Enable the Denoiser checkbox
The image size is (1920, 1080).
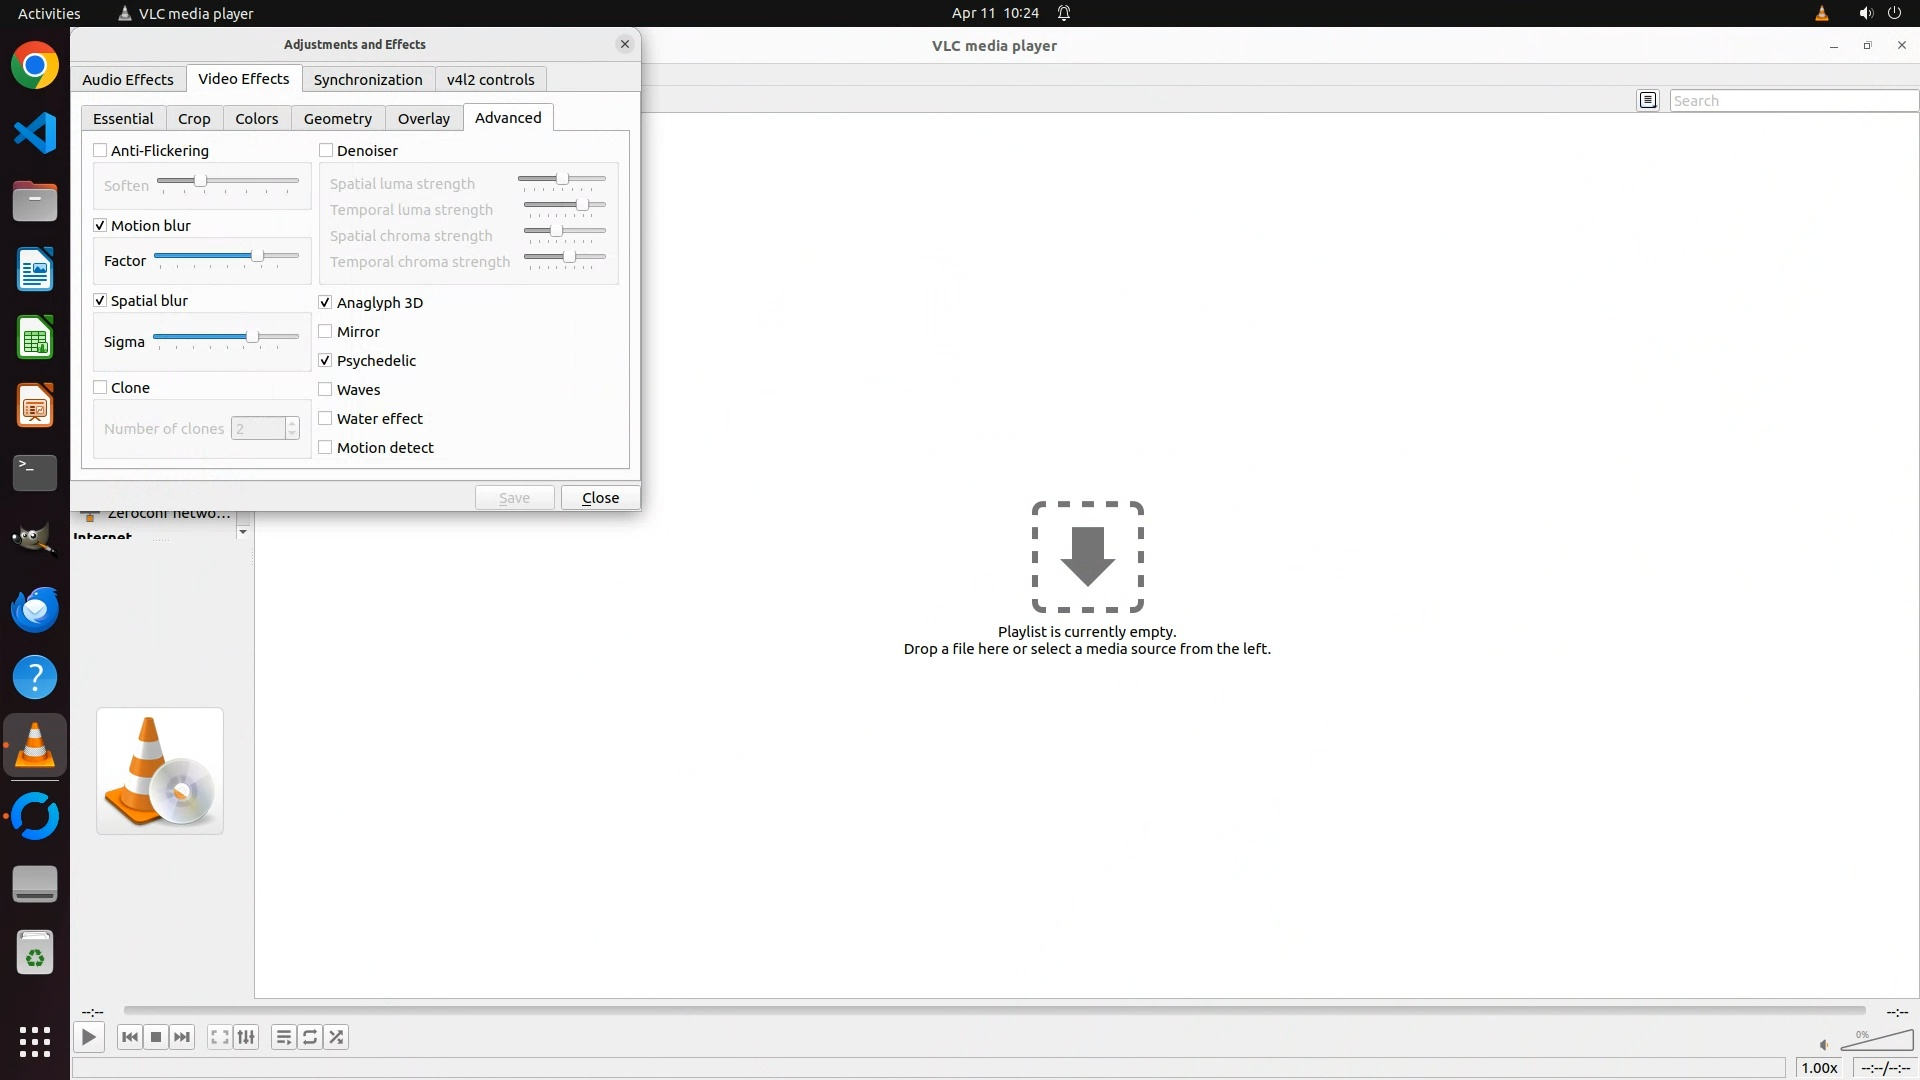click(326, 151)
